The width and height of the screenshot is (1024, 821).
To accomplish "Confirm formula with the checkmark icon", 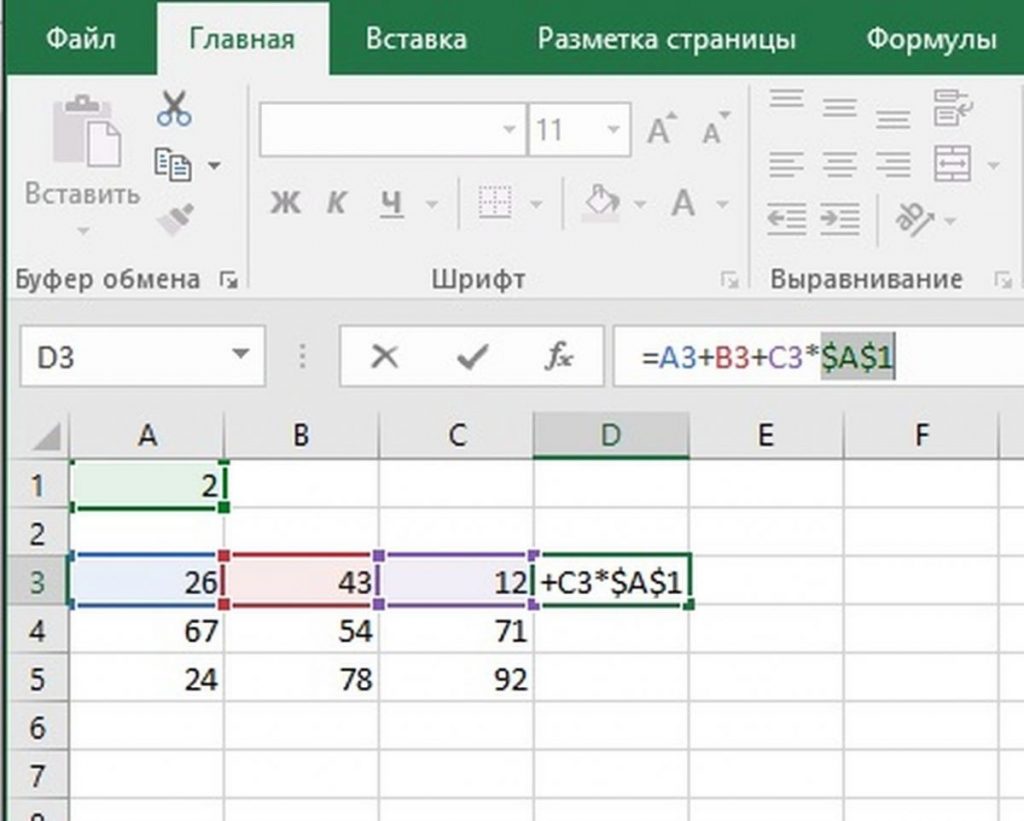I will [471, 357].
